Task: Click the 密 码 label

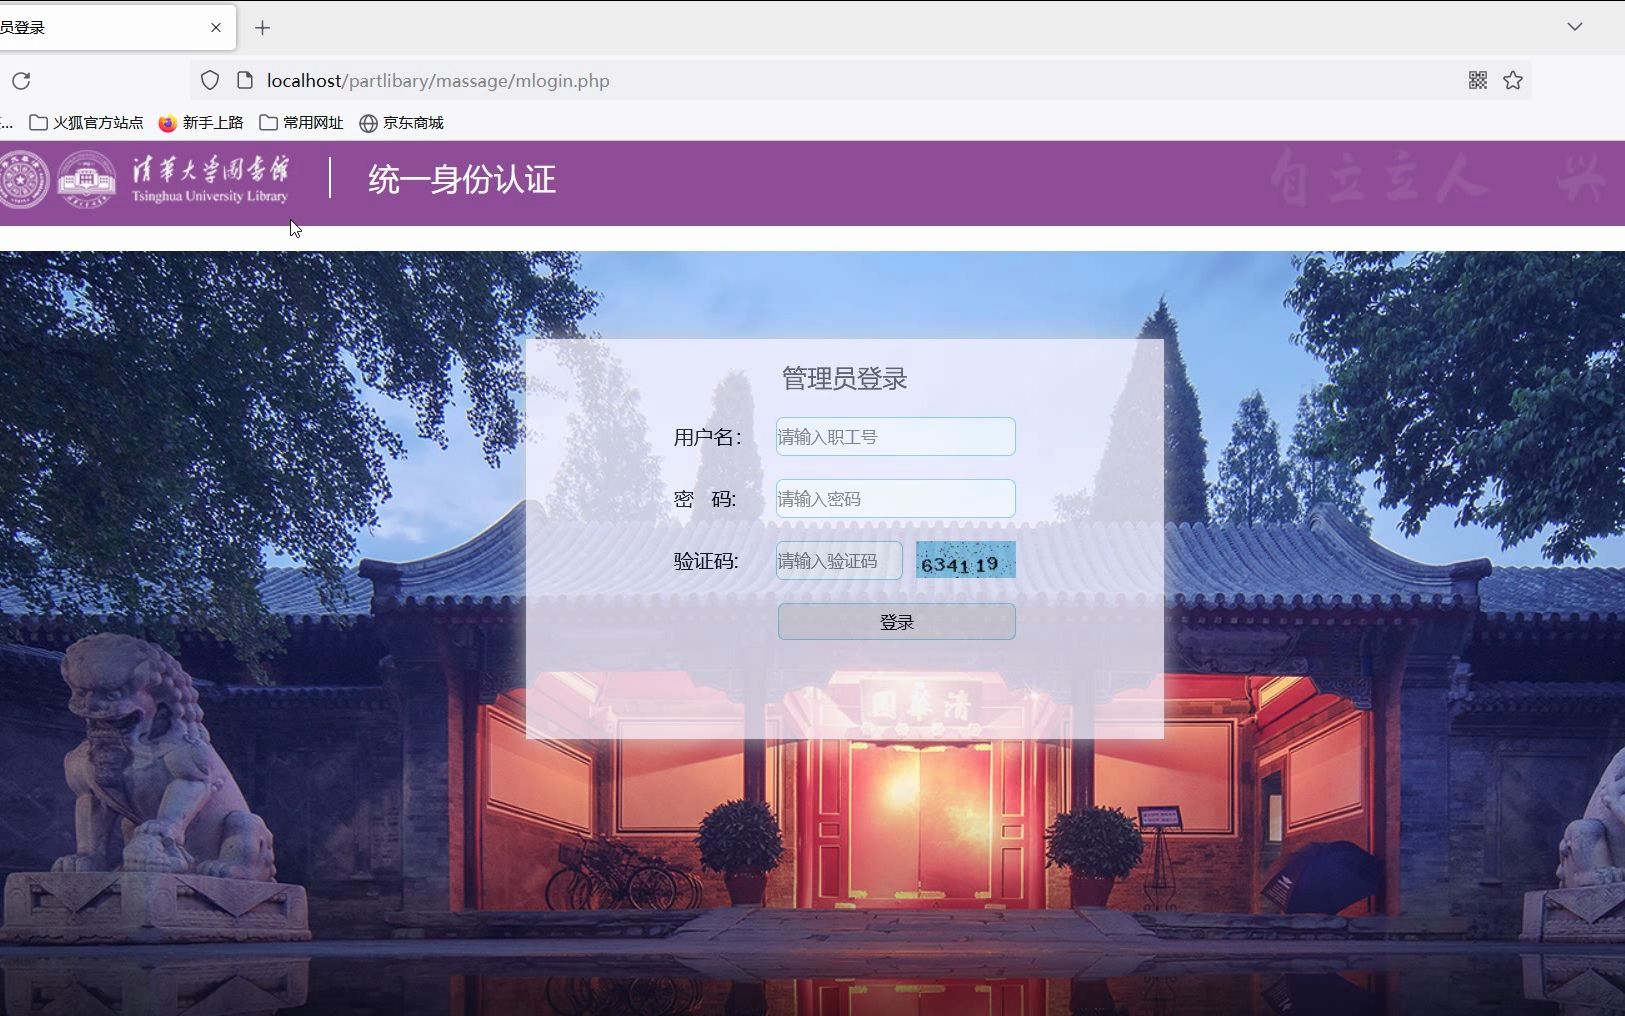Action: coord(706,499)
